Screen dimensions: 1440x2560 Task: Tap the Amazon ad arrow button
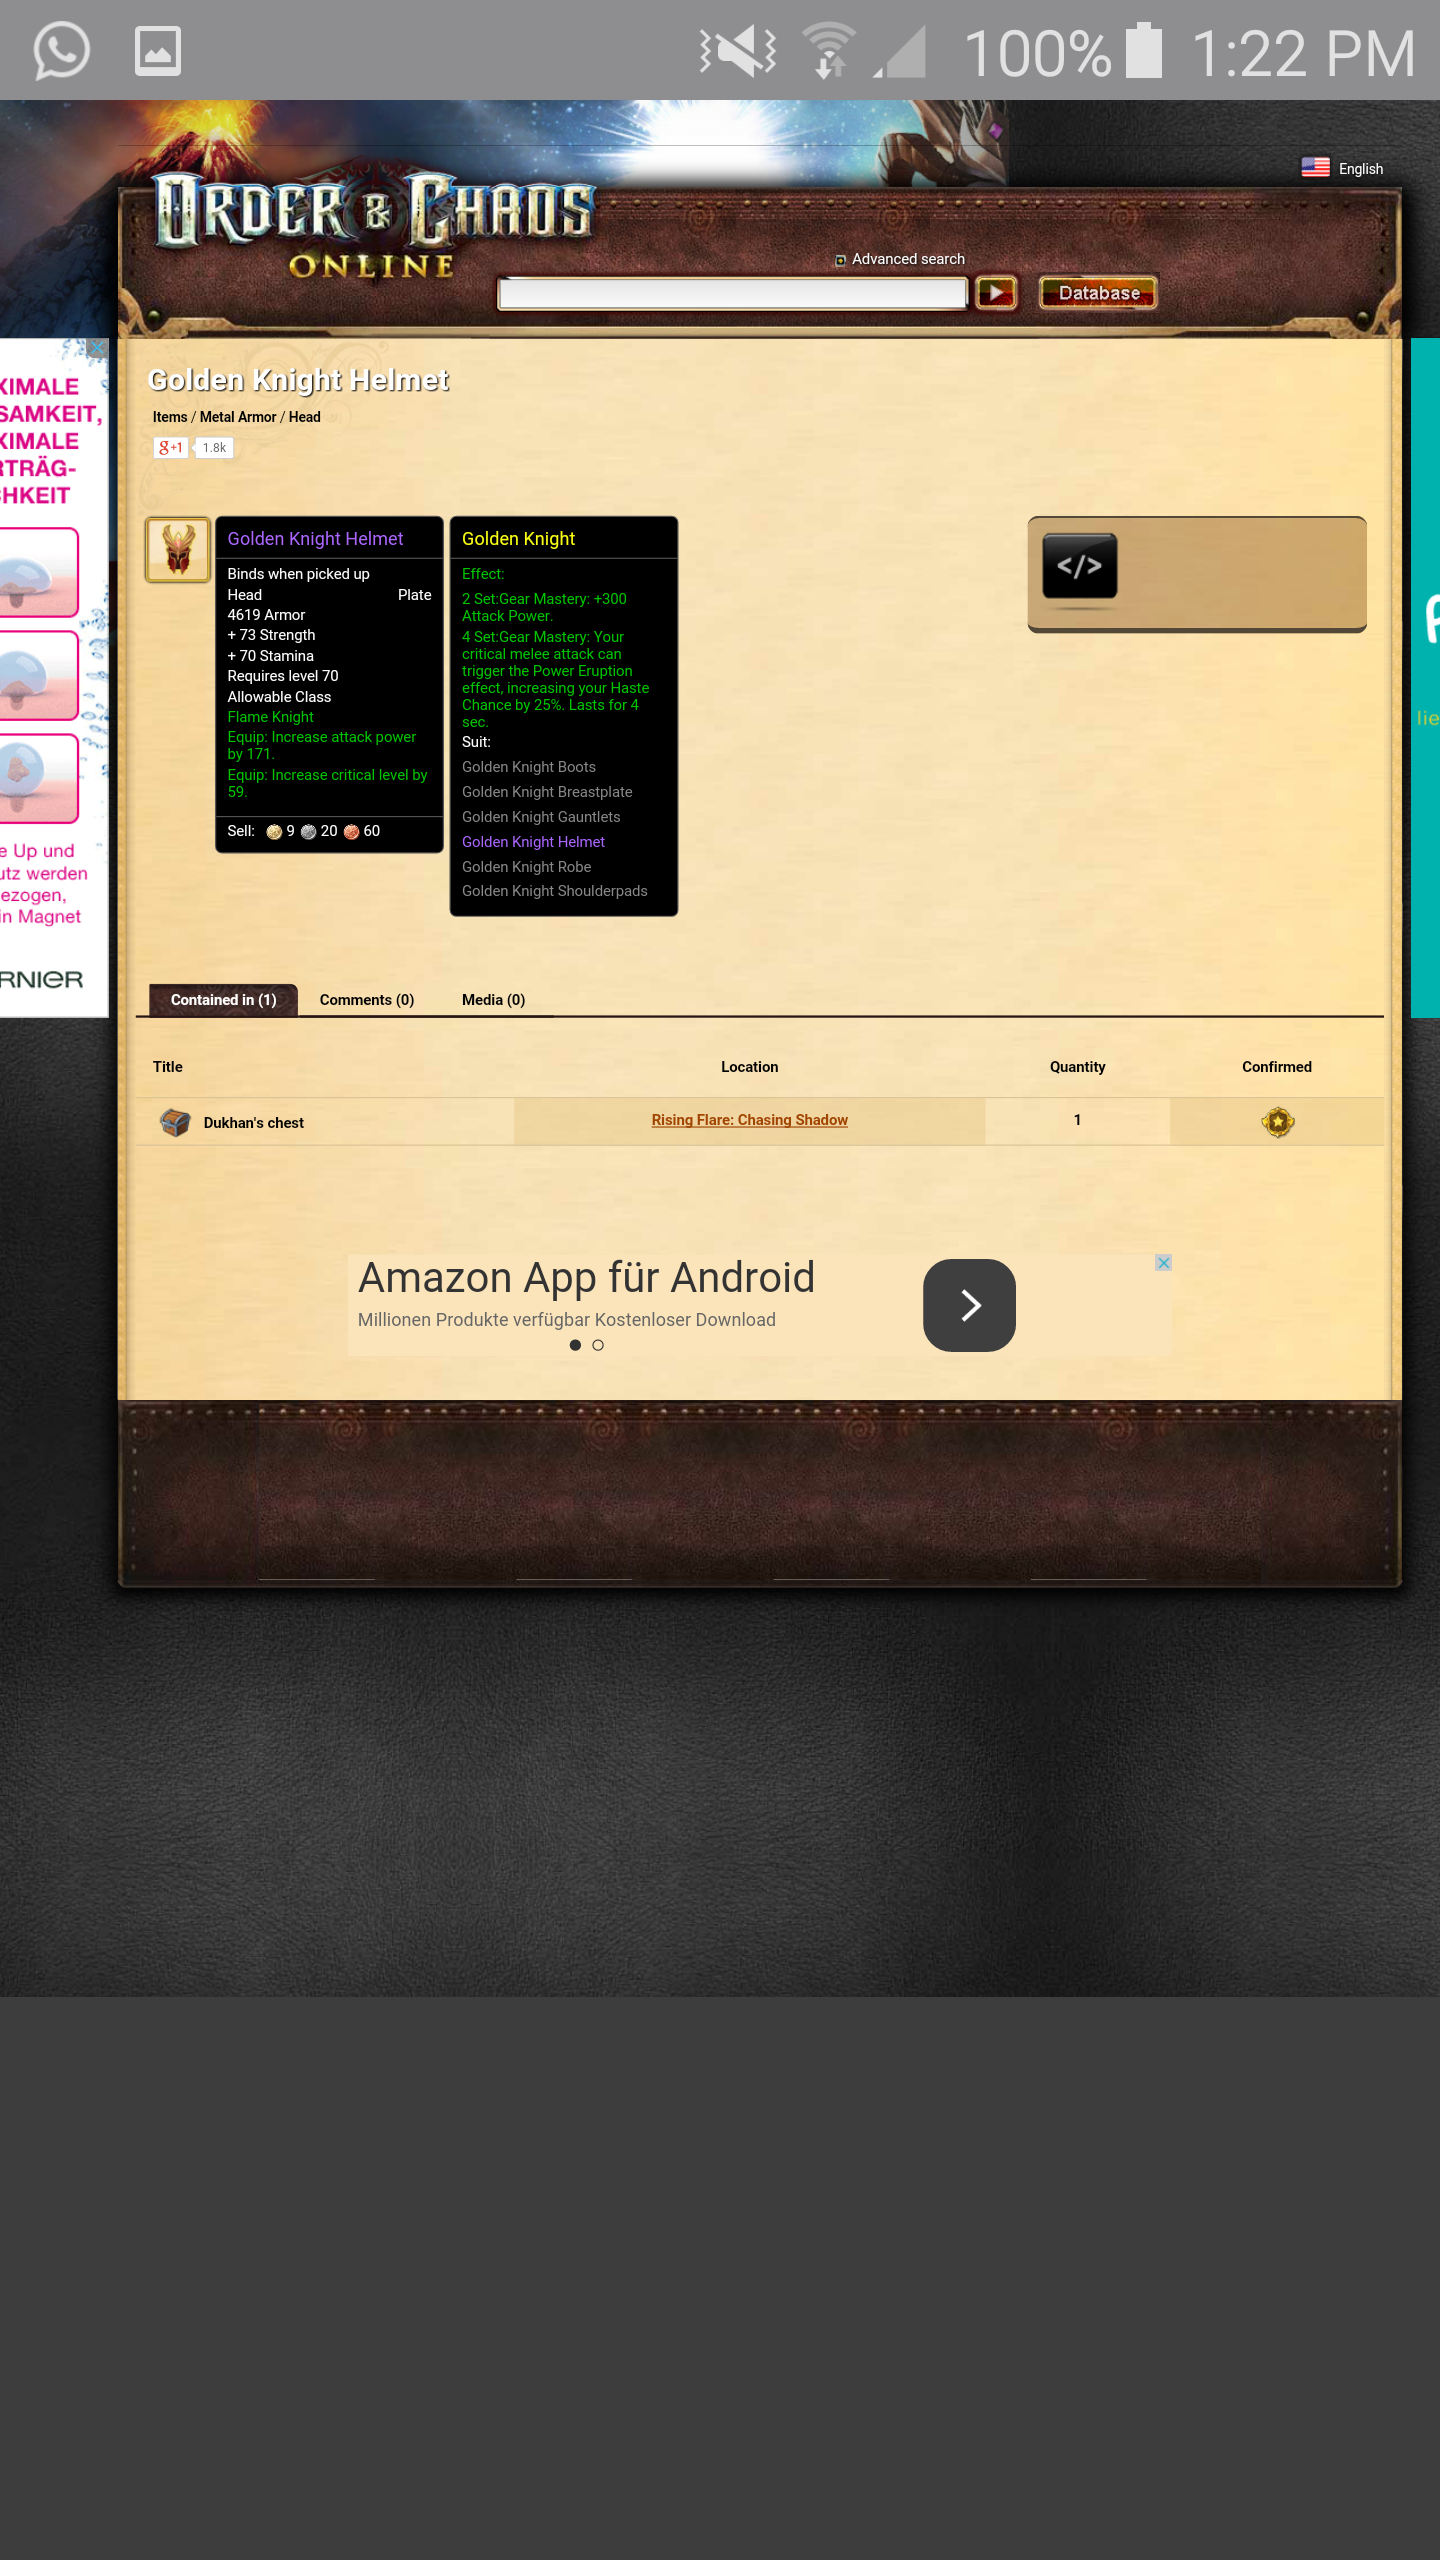pos(968,1305)
